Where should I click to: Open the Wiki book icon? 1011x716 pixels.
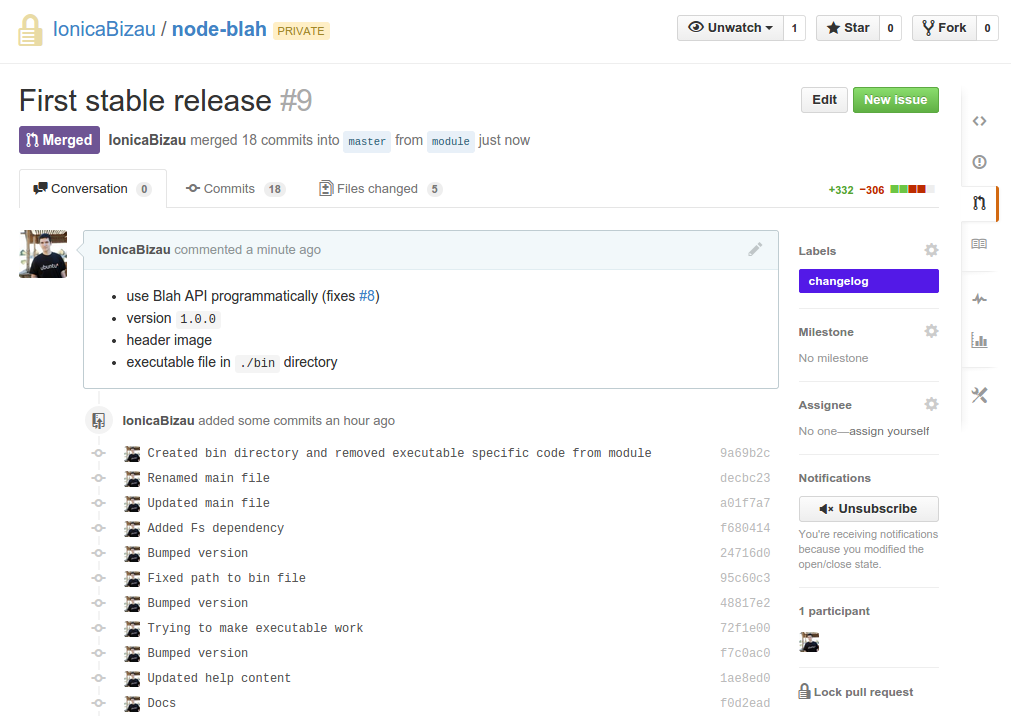click(x=979, y=244)
